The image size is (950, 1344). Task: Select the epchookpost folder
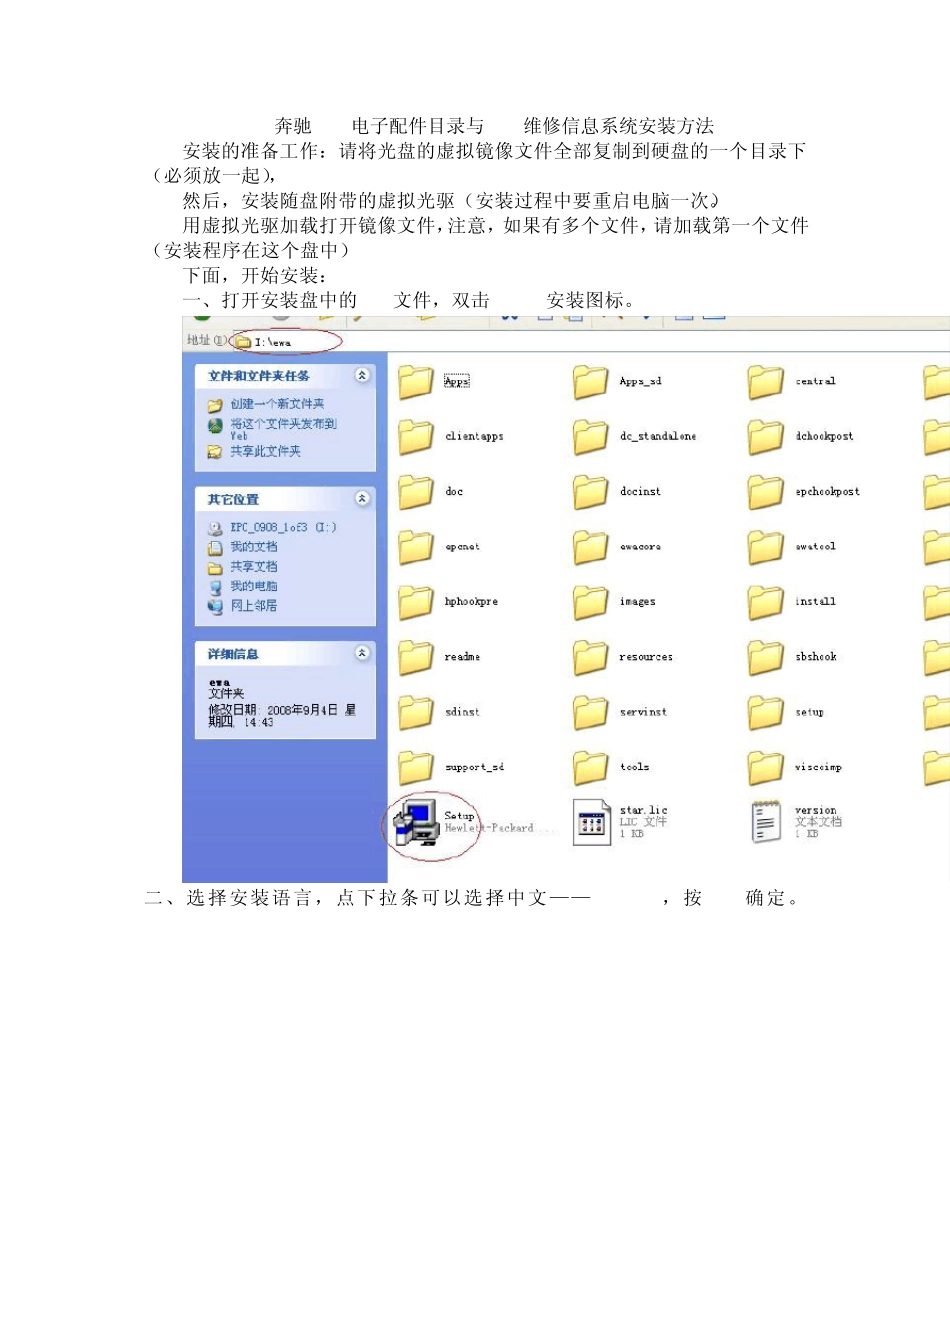803,492
